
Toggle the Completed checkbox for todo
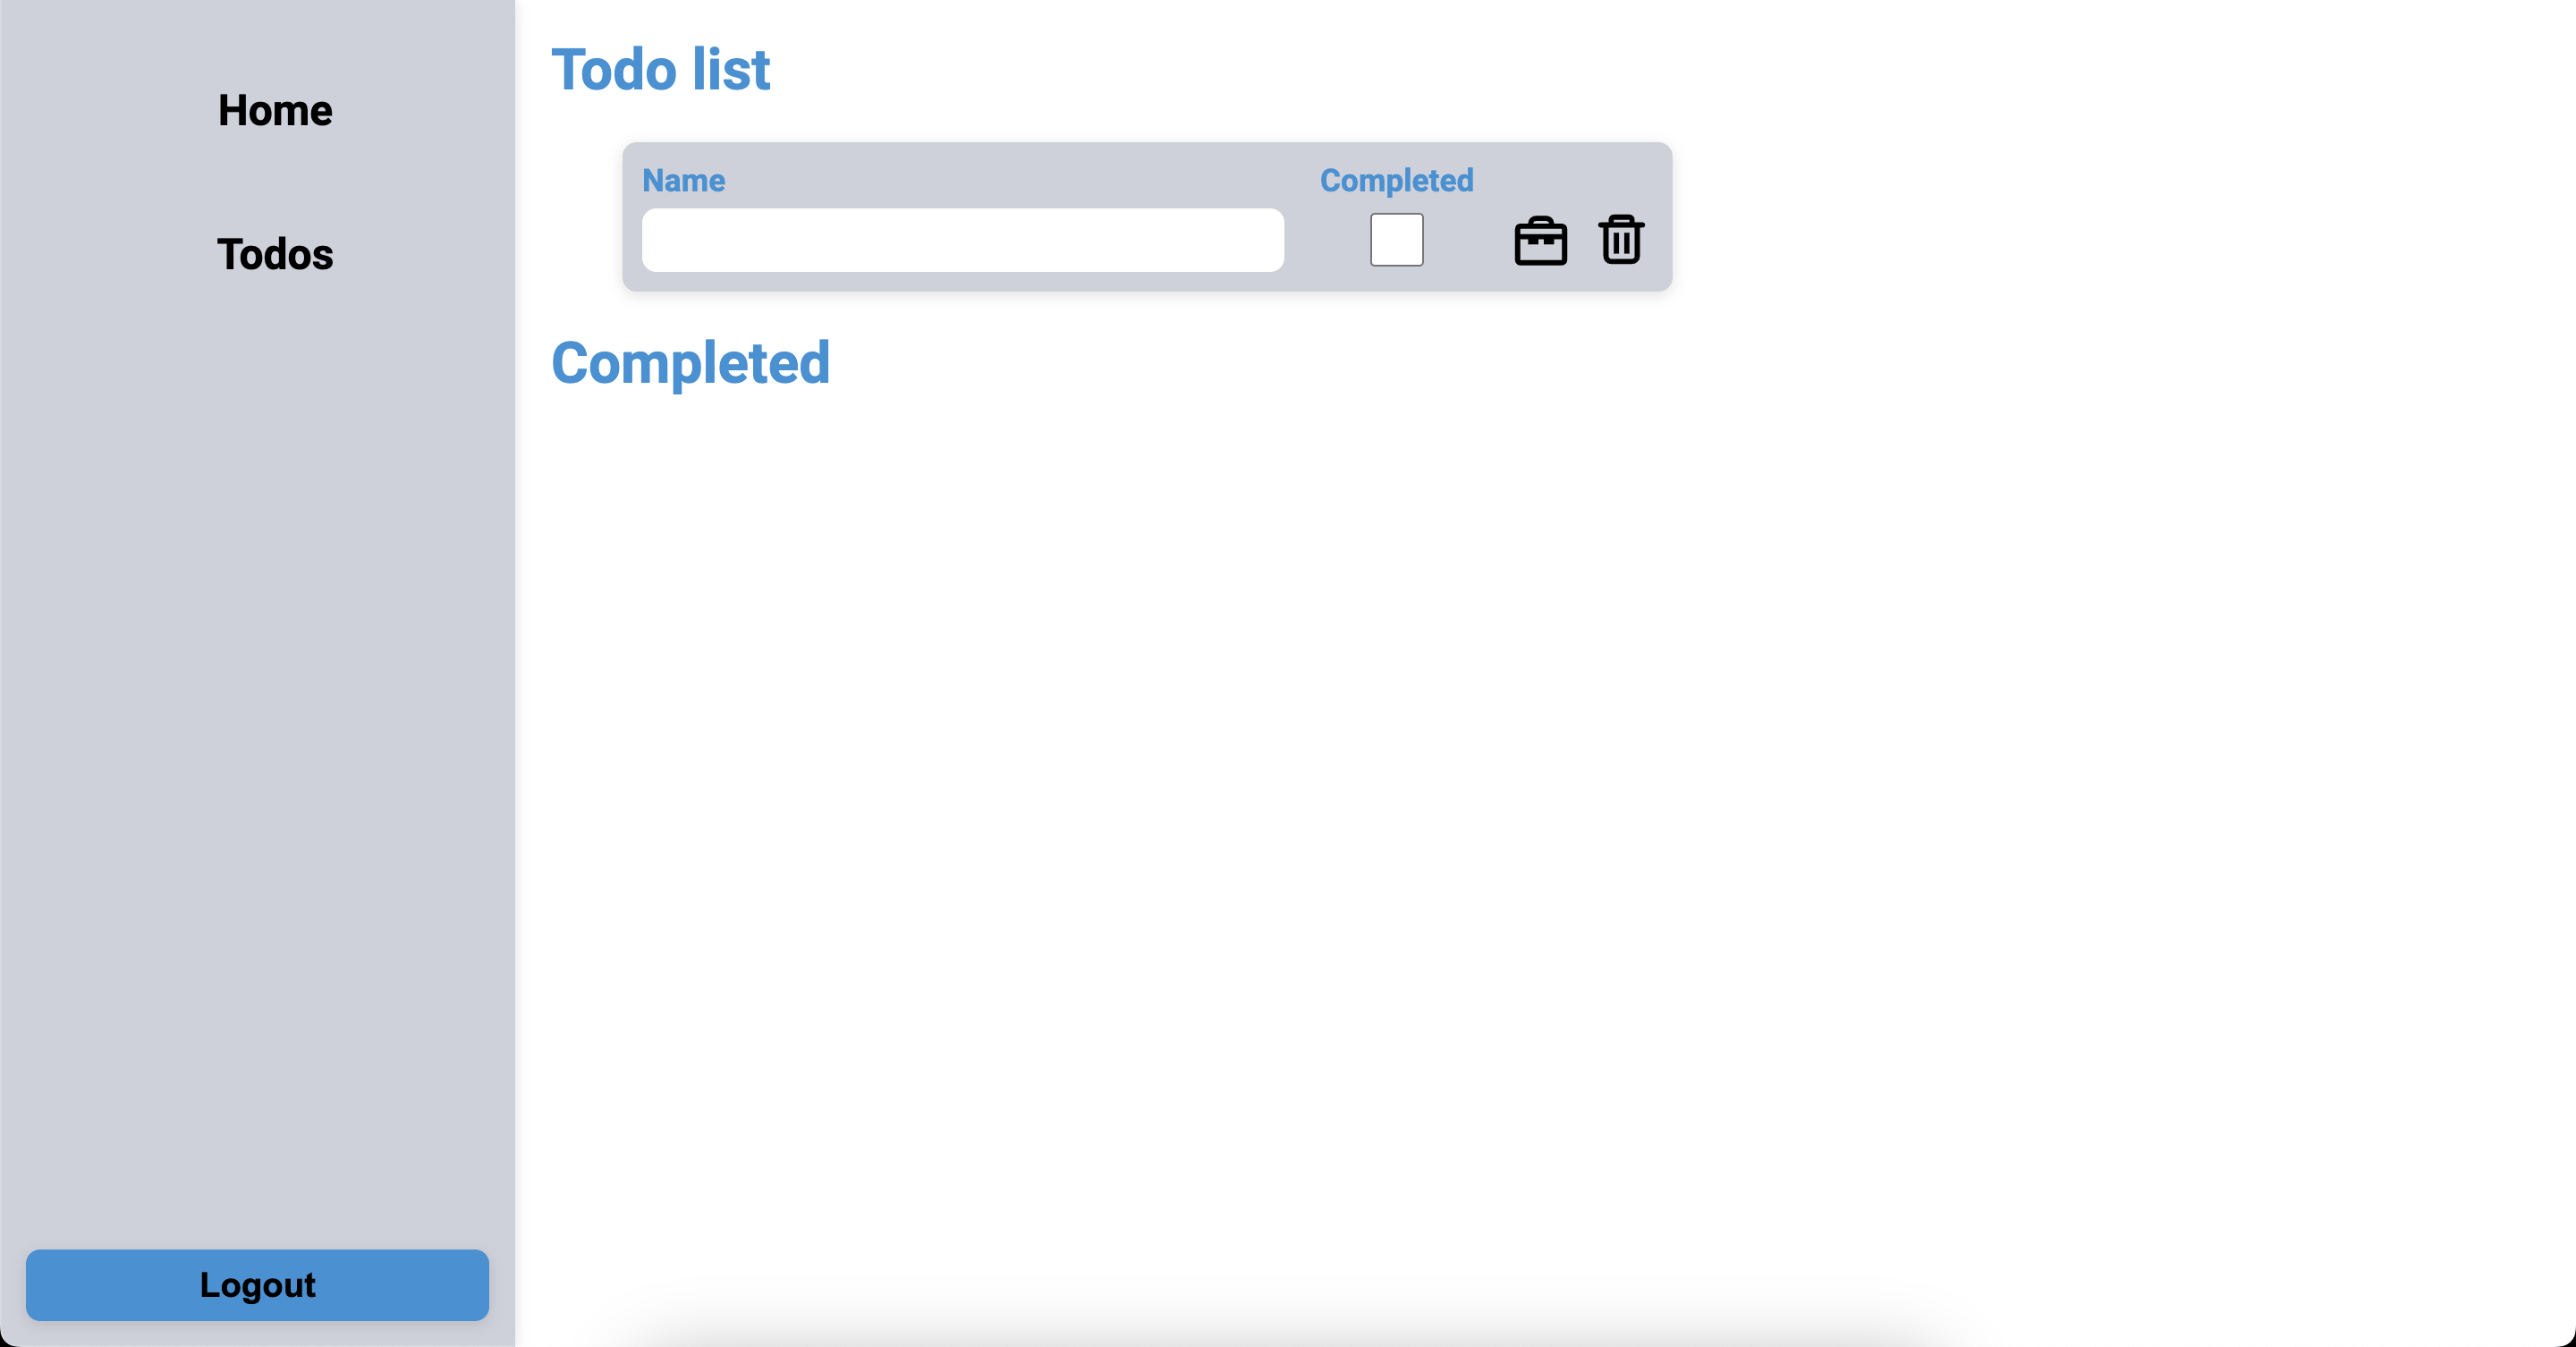tap(1395, 240)
